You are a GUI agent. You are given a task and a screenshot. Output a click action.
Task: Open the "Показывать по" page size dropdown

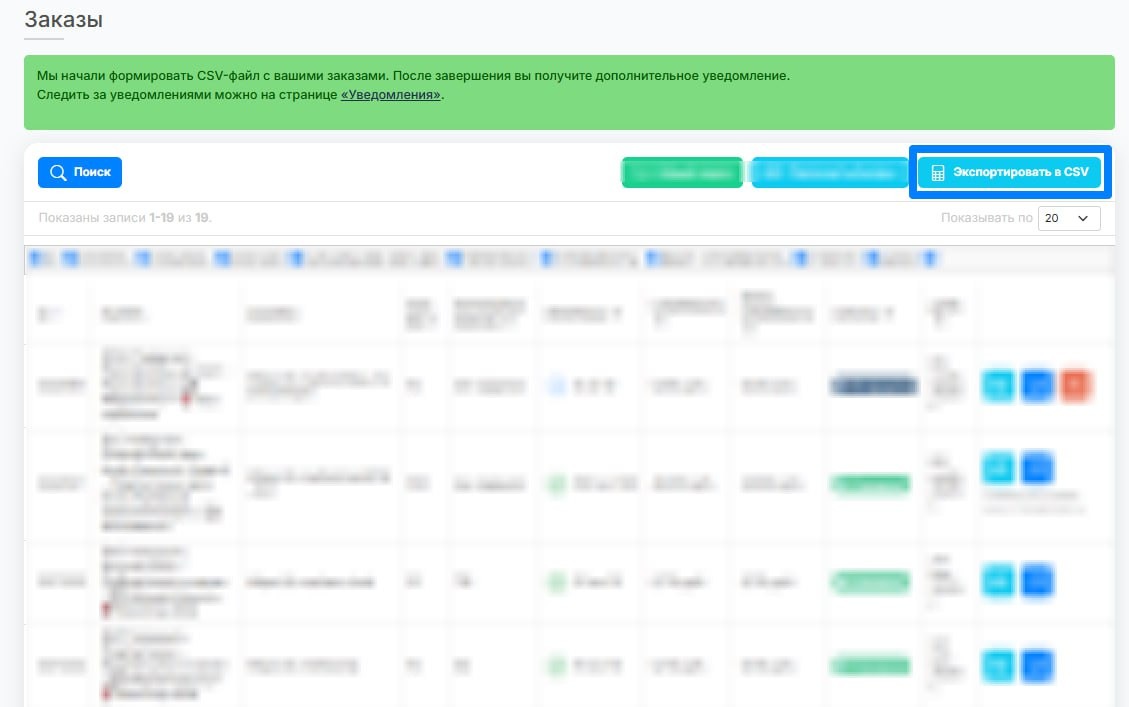(x=1069, y=218)
